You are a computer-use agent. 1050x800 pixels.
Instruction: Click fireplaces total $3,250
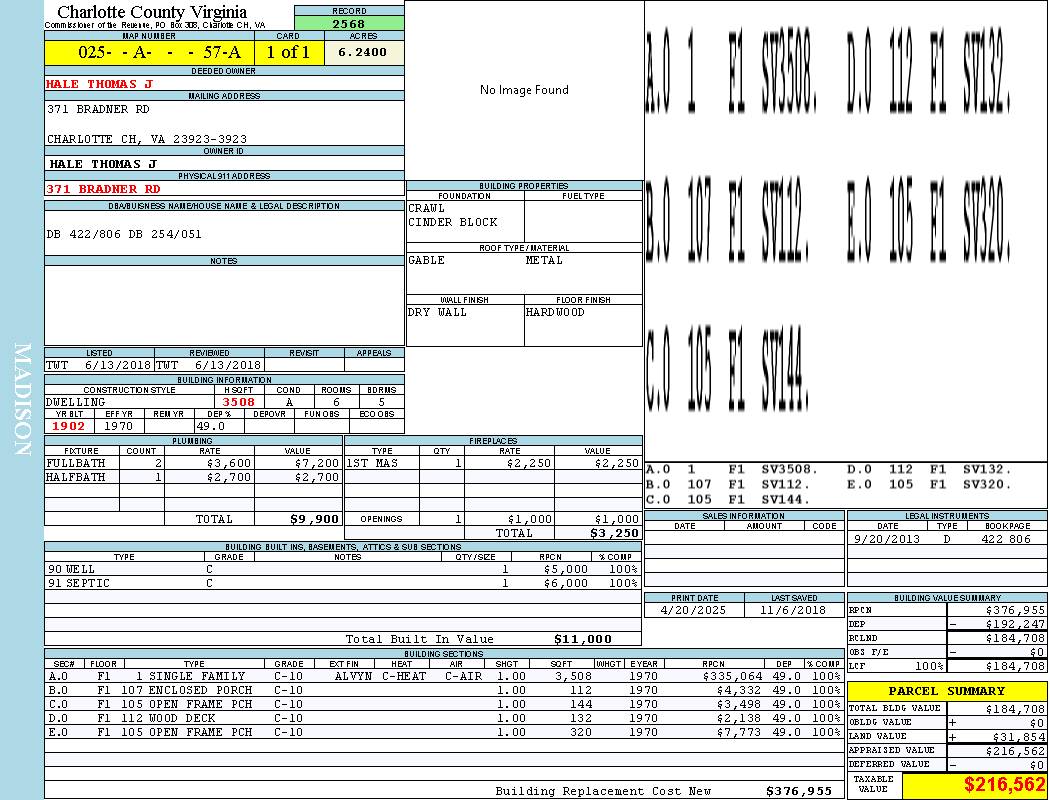614,534
